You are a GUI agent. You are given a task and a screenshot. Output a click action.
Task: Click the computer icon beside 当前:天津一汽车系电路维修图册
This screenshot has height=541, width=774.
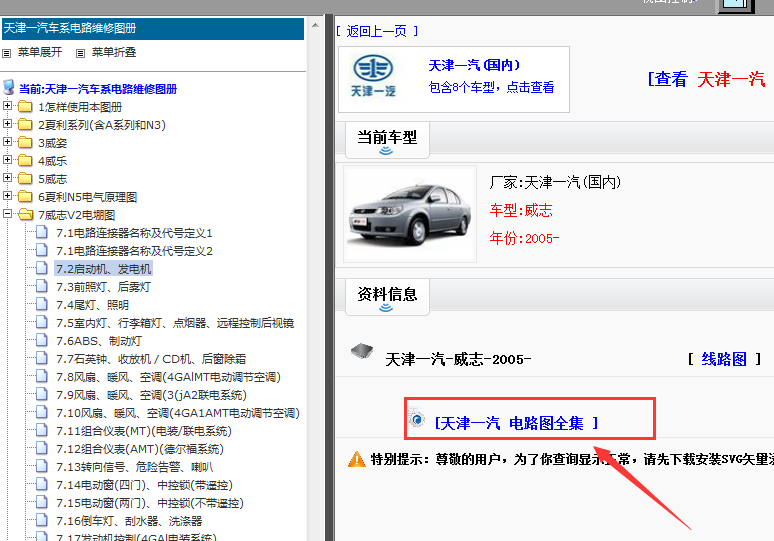(8, 87)
